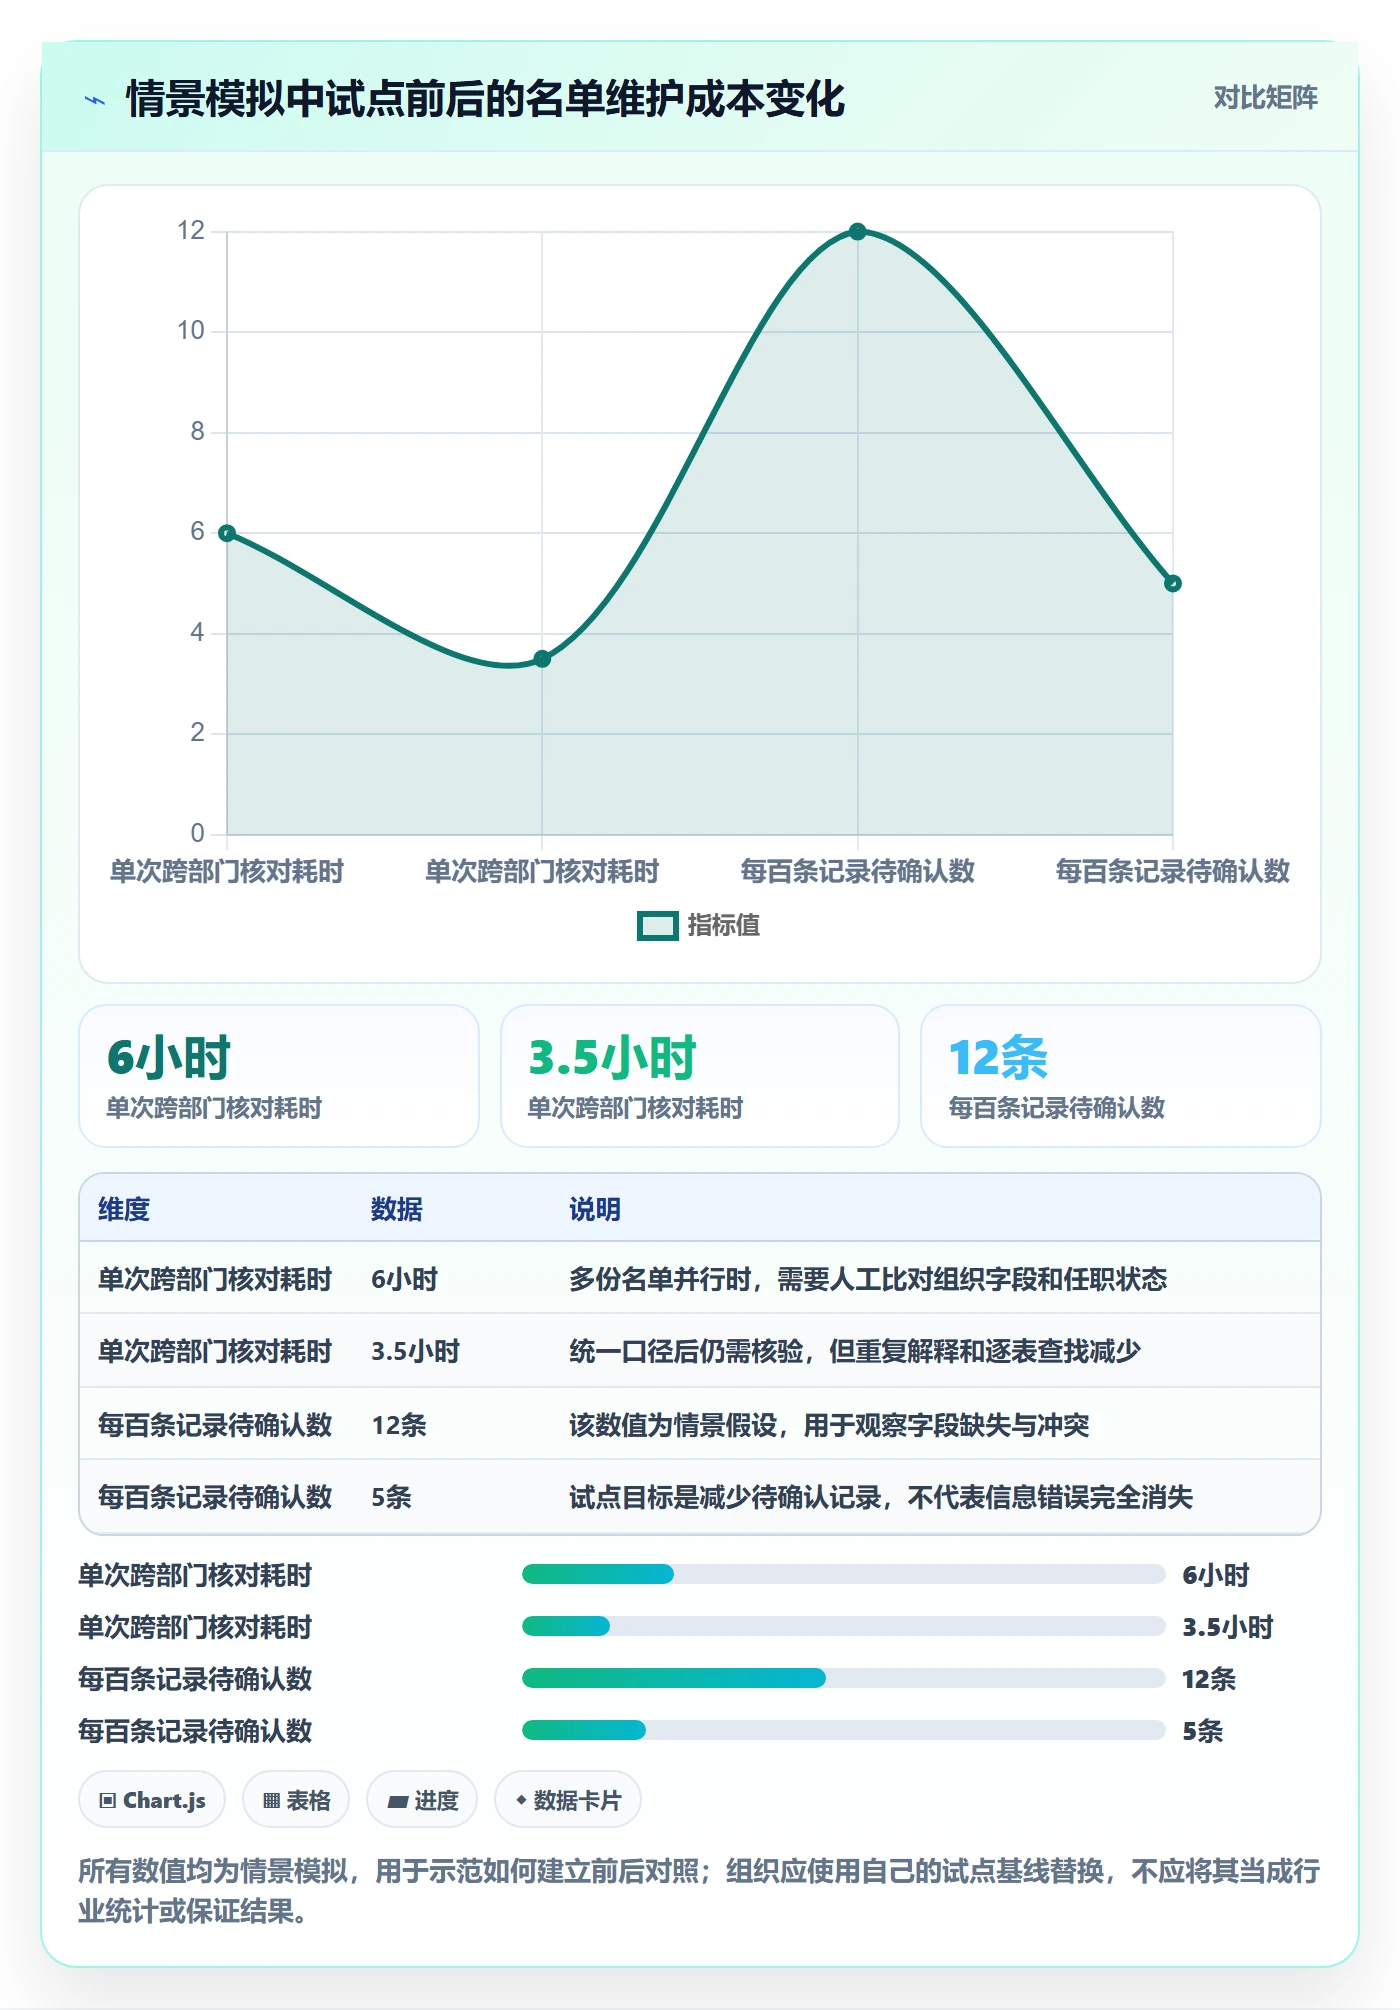
Task: Click the progress bar labeled 5条
Action: pyautogui.click(x=843, y=1731)
